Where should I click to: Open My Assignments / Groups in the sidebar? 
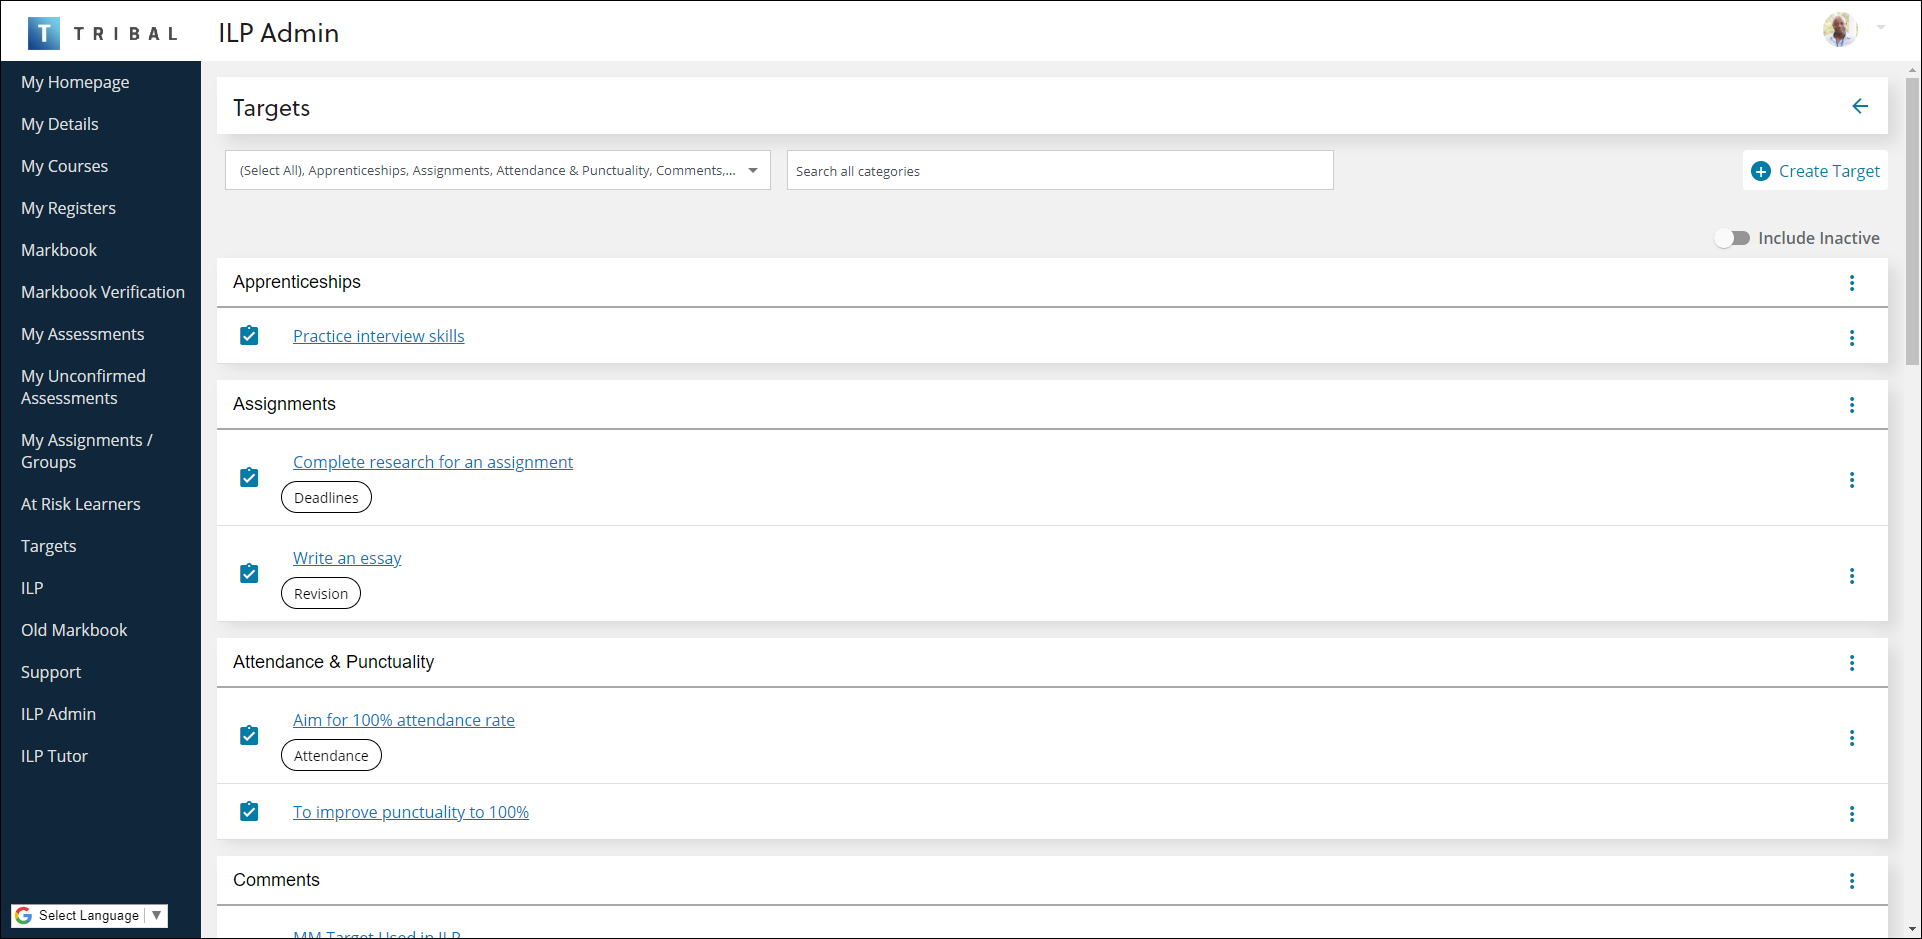coord(86,451)
